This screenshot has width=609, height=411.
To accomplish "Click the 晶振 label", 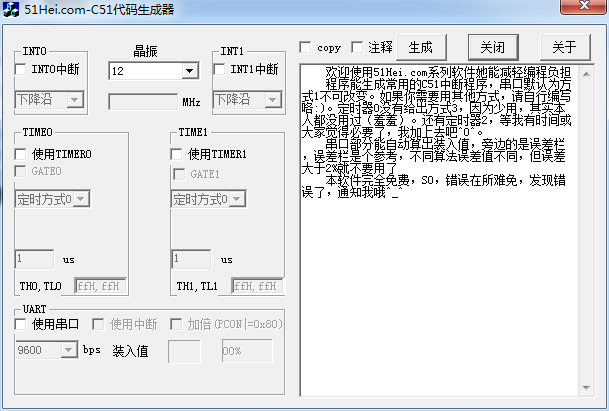I will 145,51.
